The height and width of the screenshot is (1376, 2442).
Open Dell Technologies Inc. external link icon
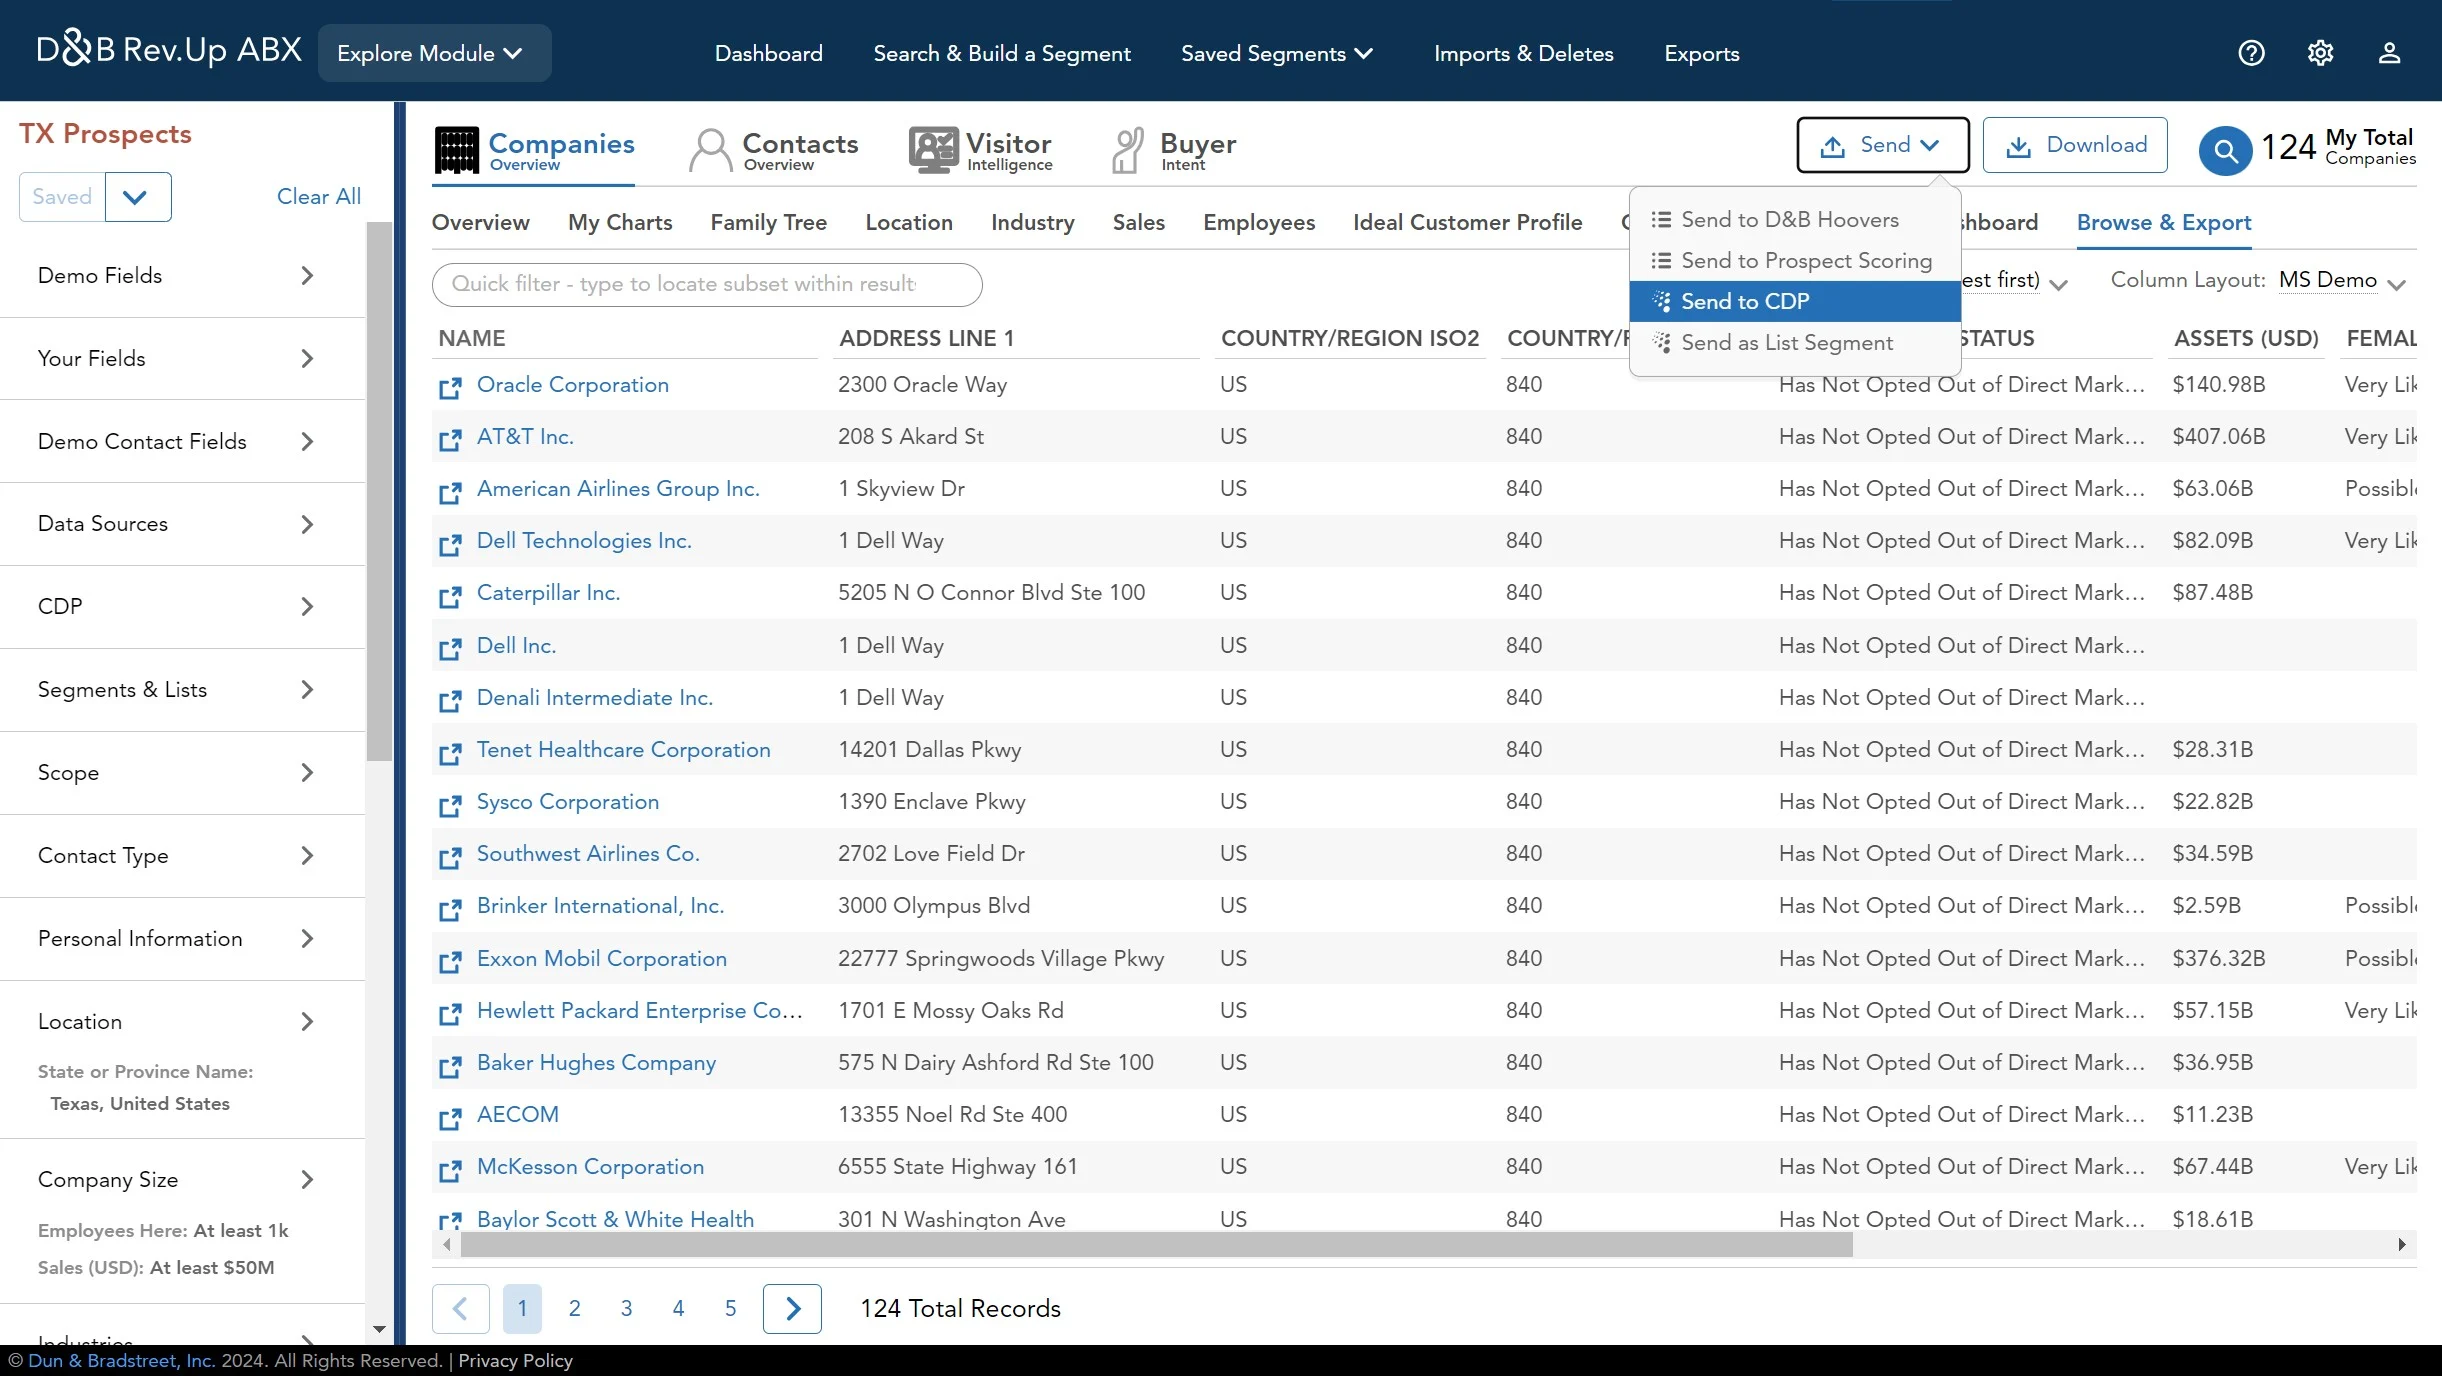point(450,543)
